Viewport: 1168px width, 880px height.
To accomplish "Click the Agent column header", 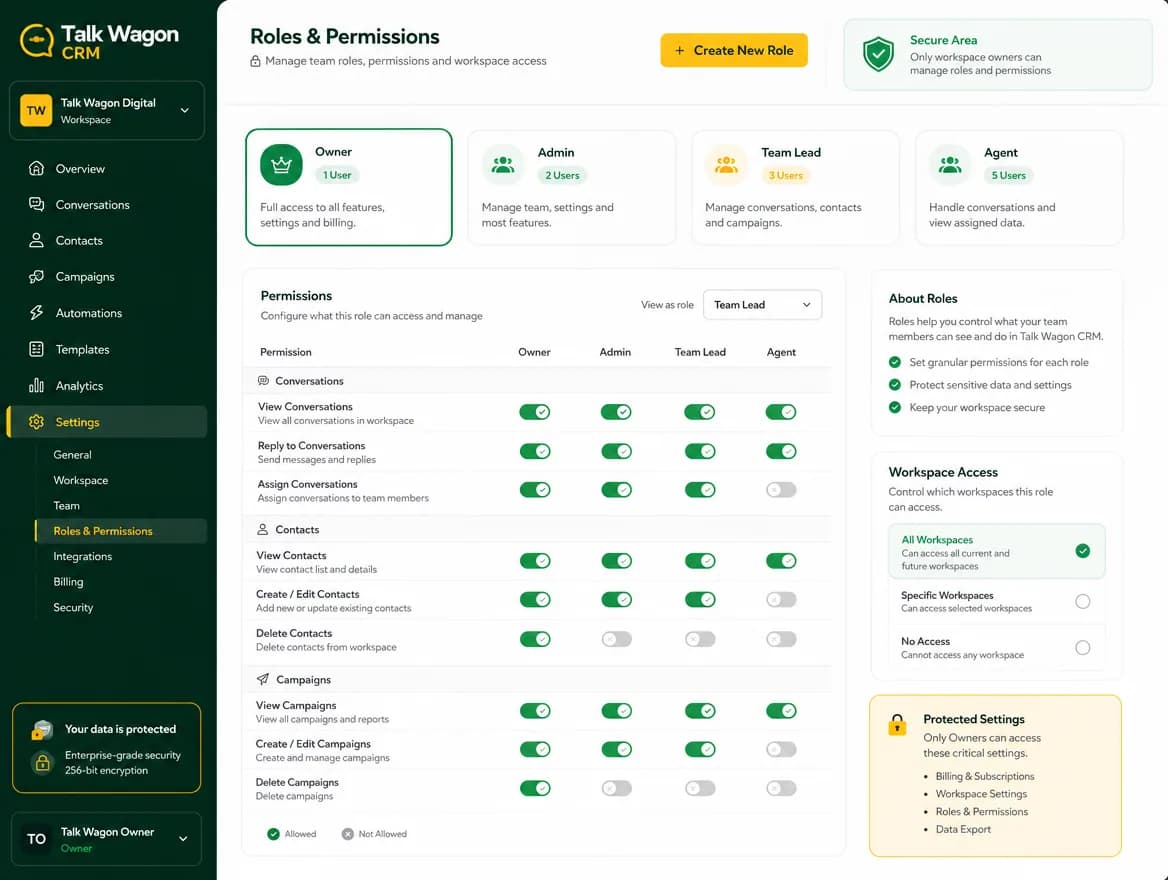I will click(x=781, y=352).
